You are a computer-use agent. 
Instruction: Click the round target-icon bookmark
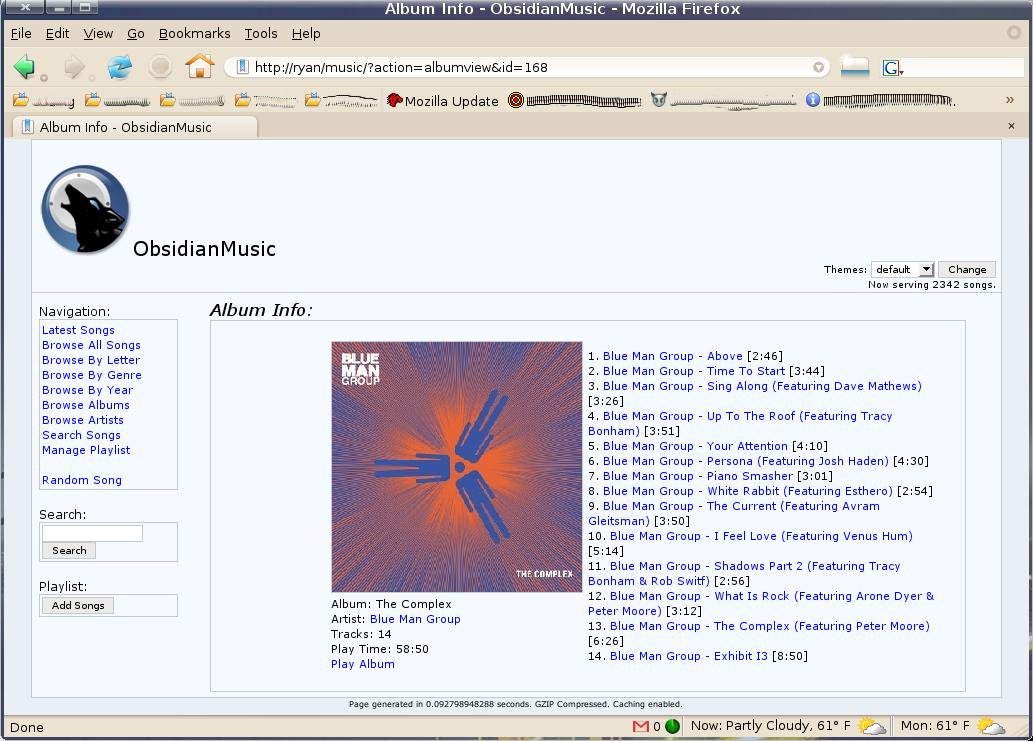[516, 100]
